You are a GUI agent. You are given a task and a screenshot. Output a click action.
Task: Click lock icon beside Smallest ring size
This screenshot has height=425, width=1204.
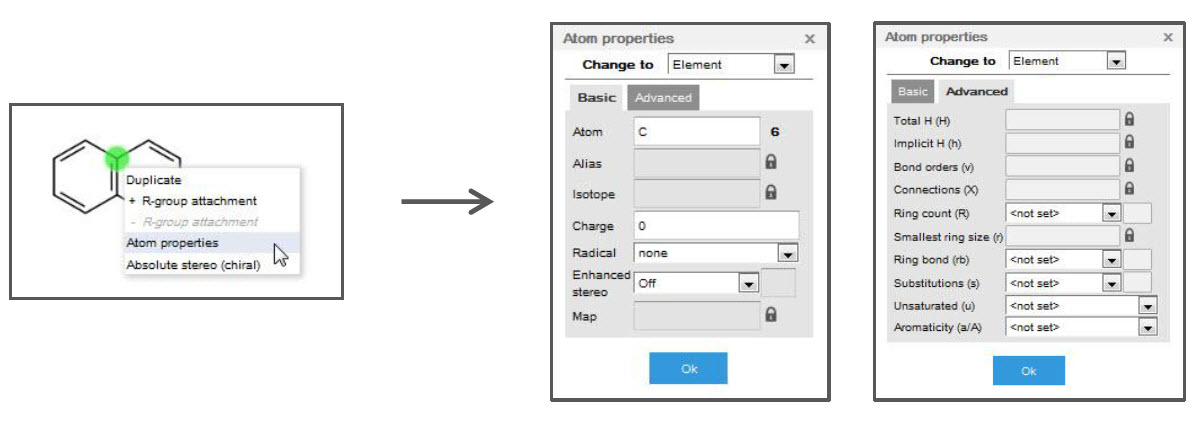[x=1129, y=236]
